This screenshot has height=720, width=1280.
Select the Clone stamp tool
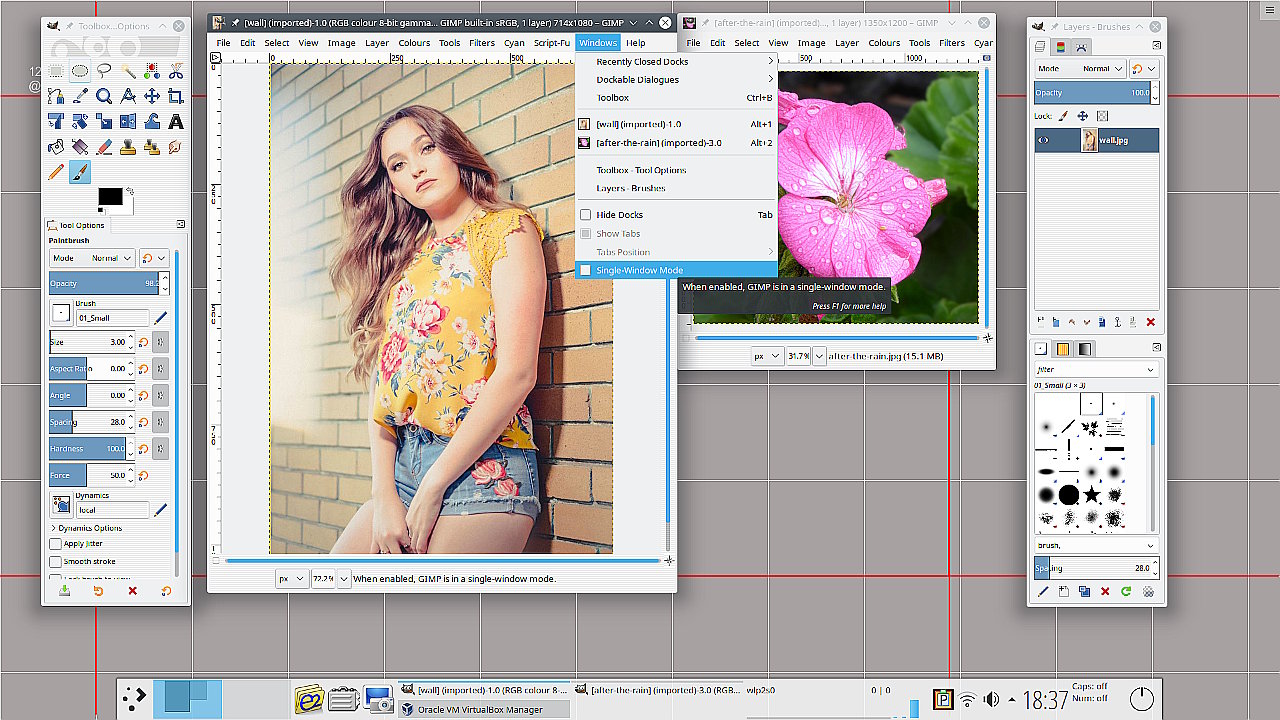pyautogui.click(x=128, y=147)
